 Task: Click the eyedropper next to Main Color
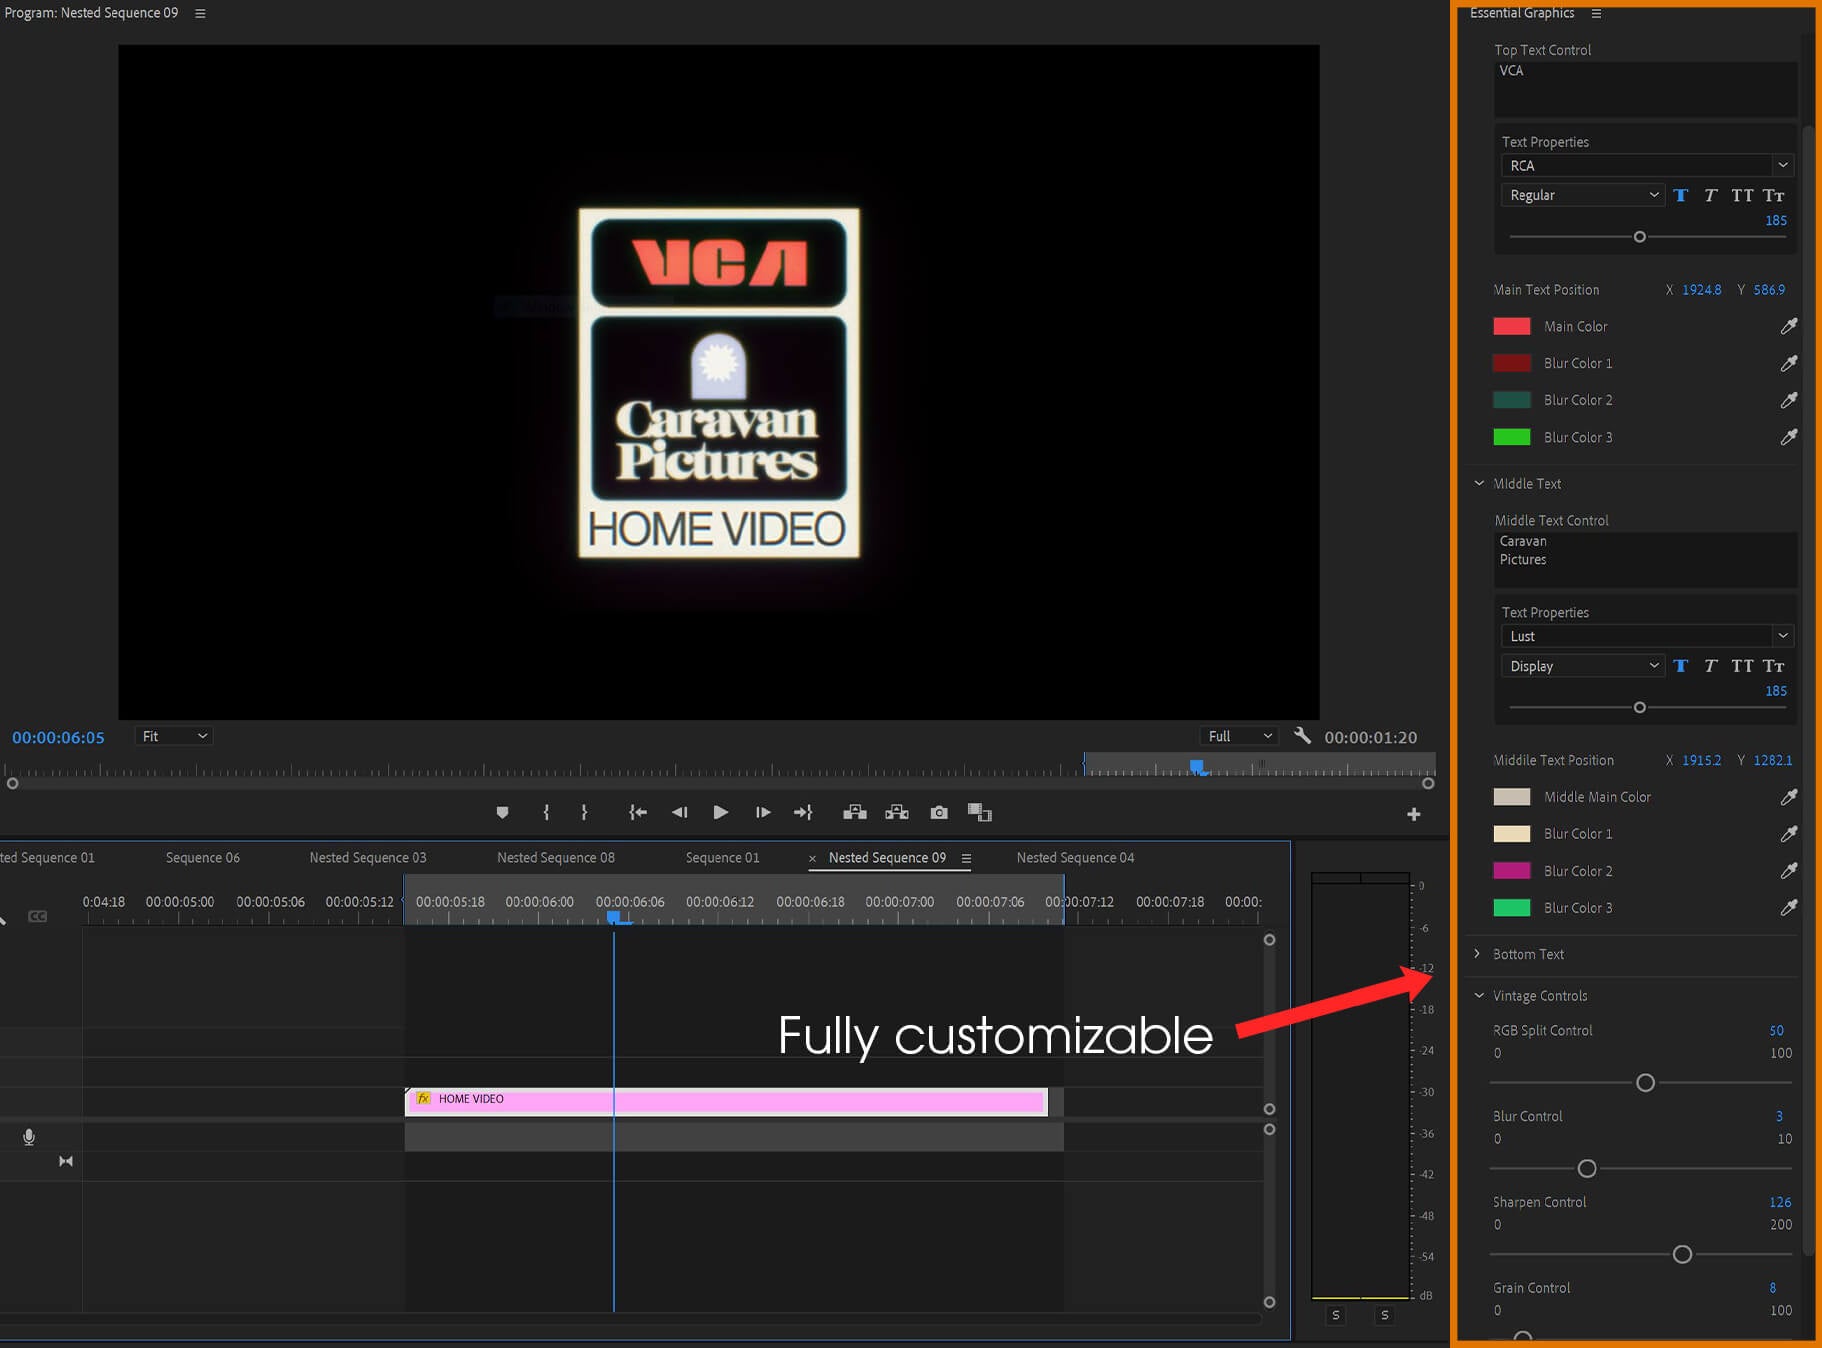tap(1788, 326)
